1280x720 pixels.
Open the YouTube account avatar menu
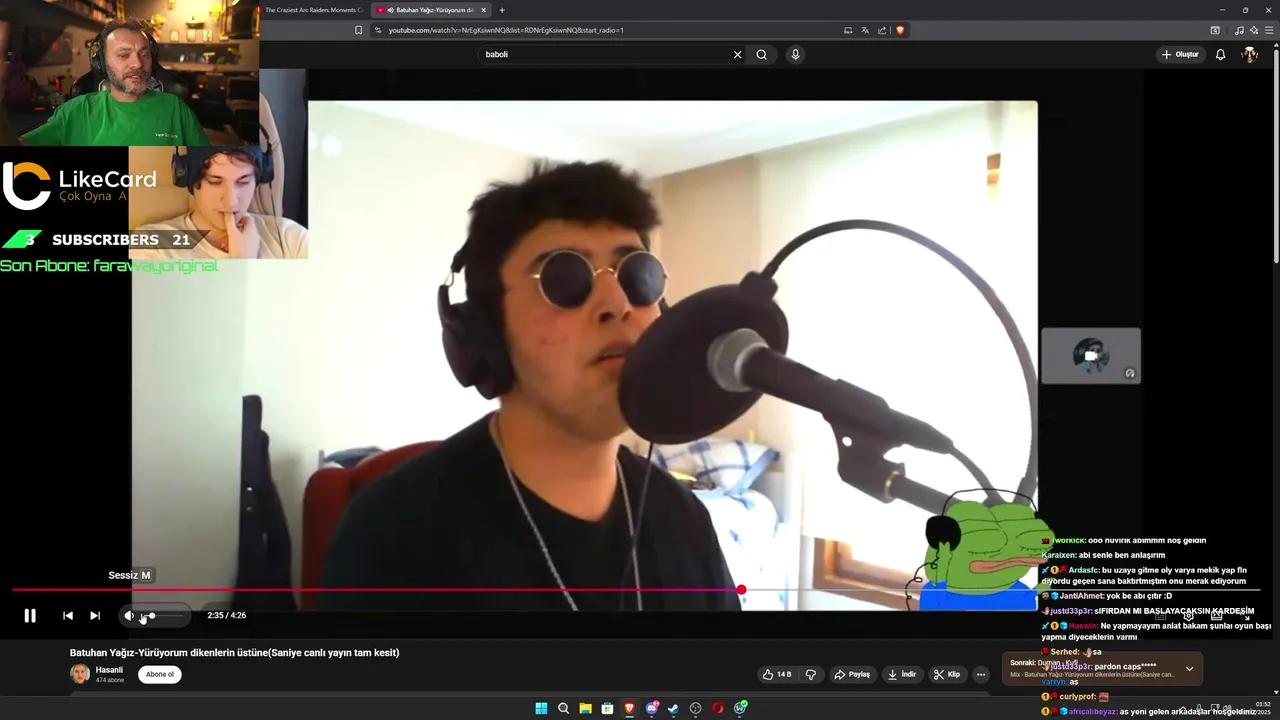coord(1249,55)
